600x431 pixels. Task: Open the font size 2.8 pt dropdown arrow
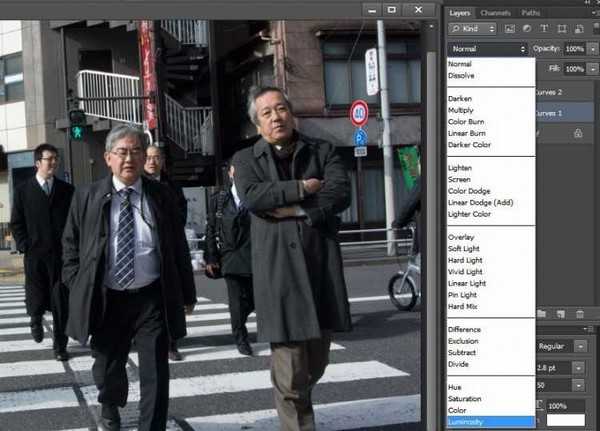[579, 368]
